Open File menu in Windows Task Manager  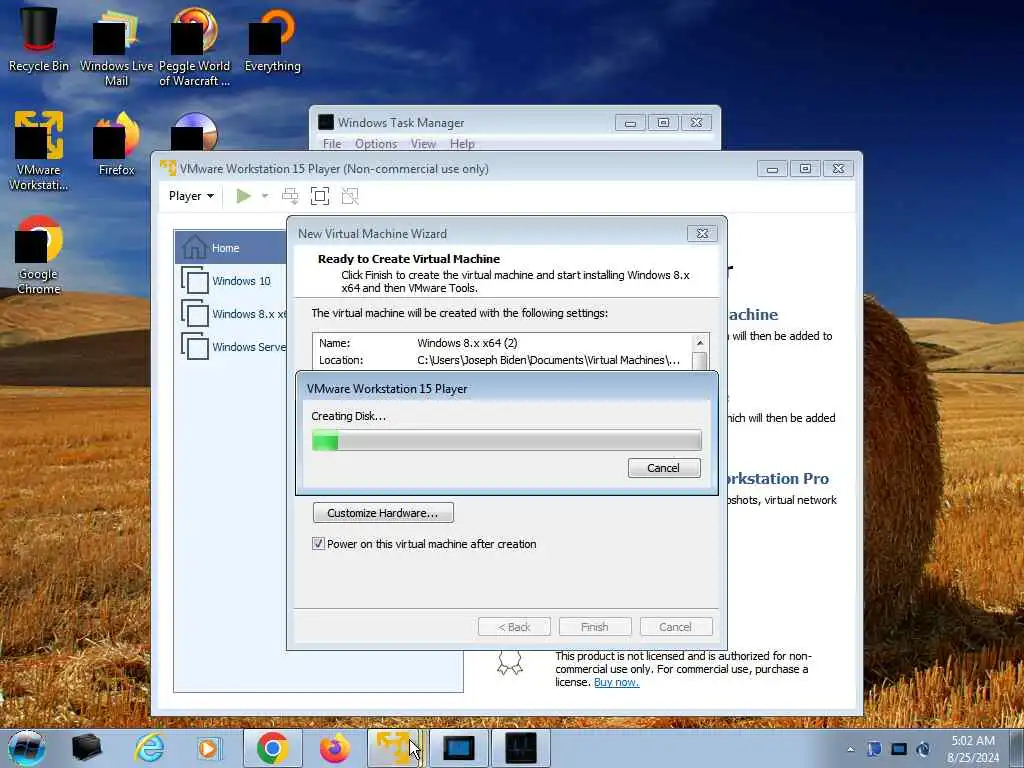(x=332, y=144)
